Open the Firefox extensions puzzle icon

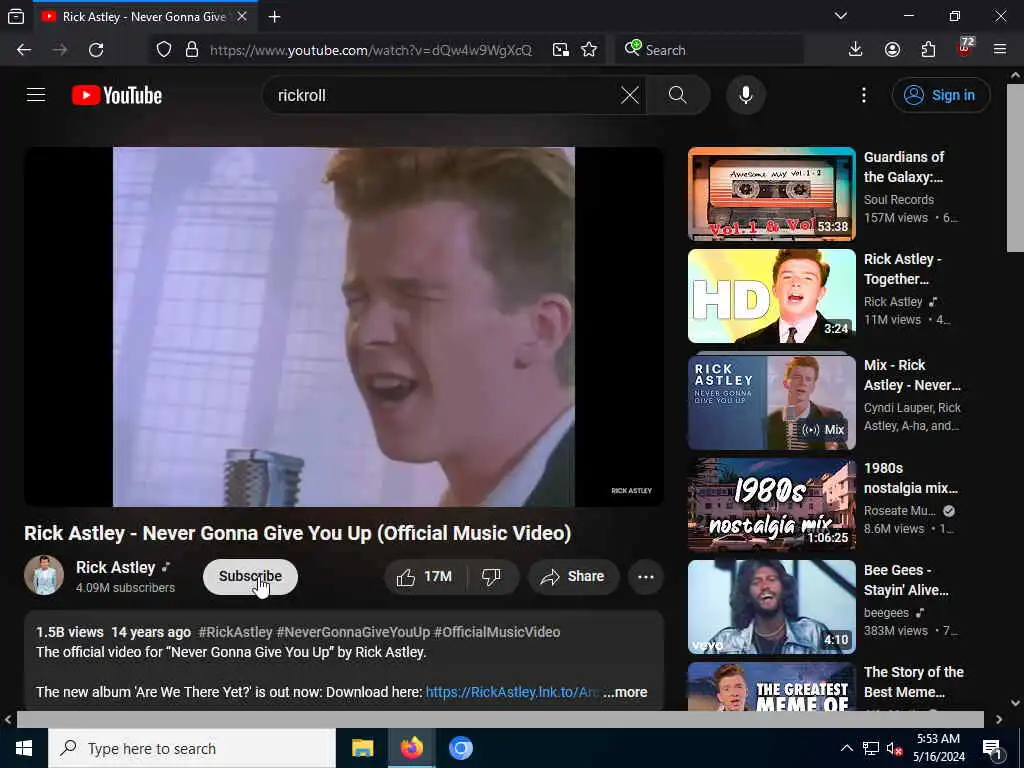929,50
